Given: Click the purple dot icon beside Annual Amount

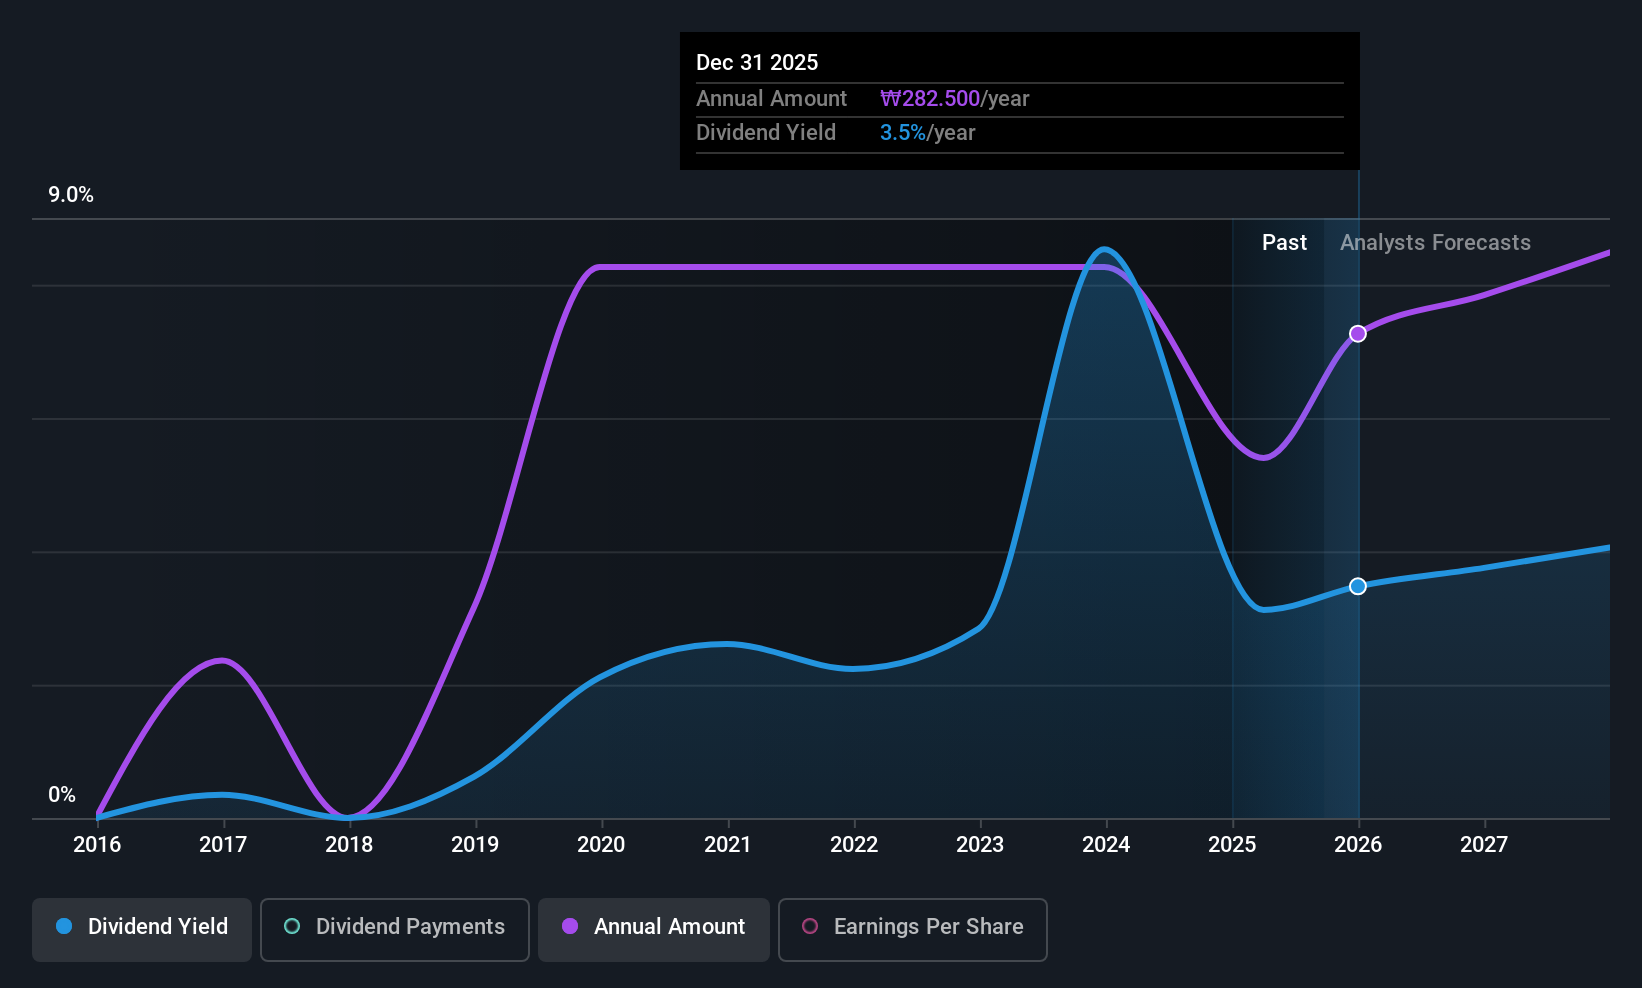Looking at the screenshot, I should pyautogui.click(x=570, y=926).
